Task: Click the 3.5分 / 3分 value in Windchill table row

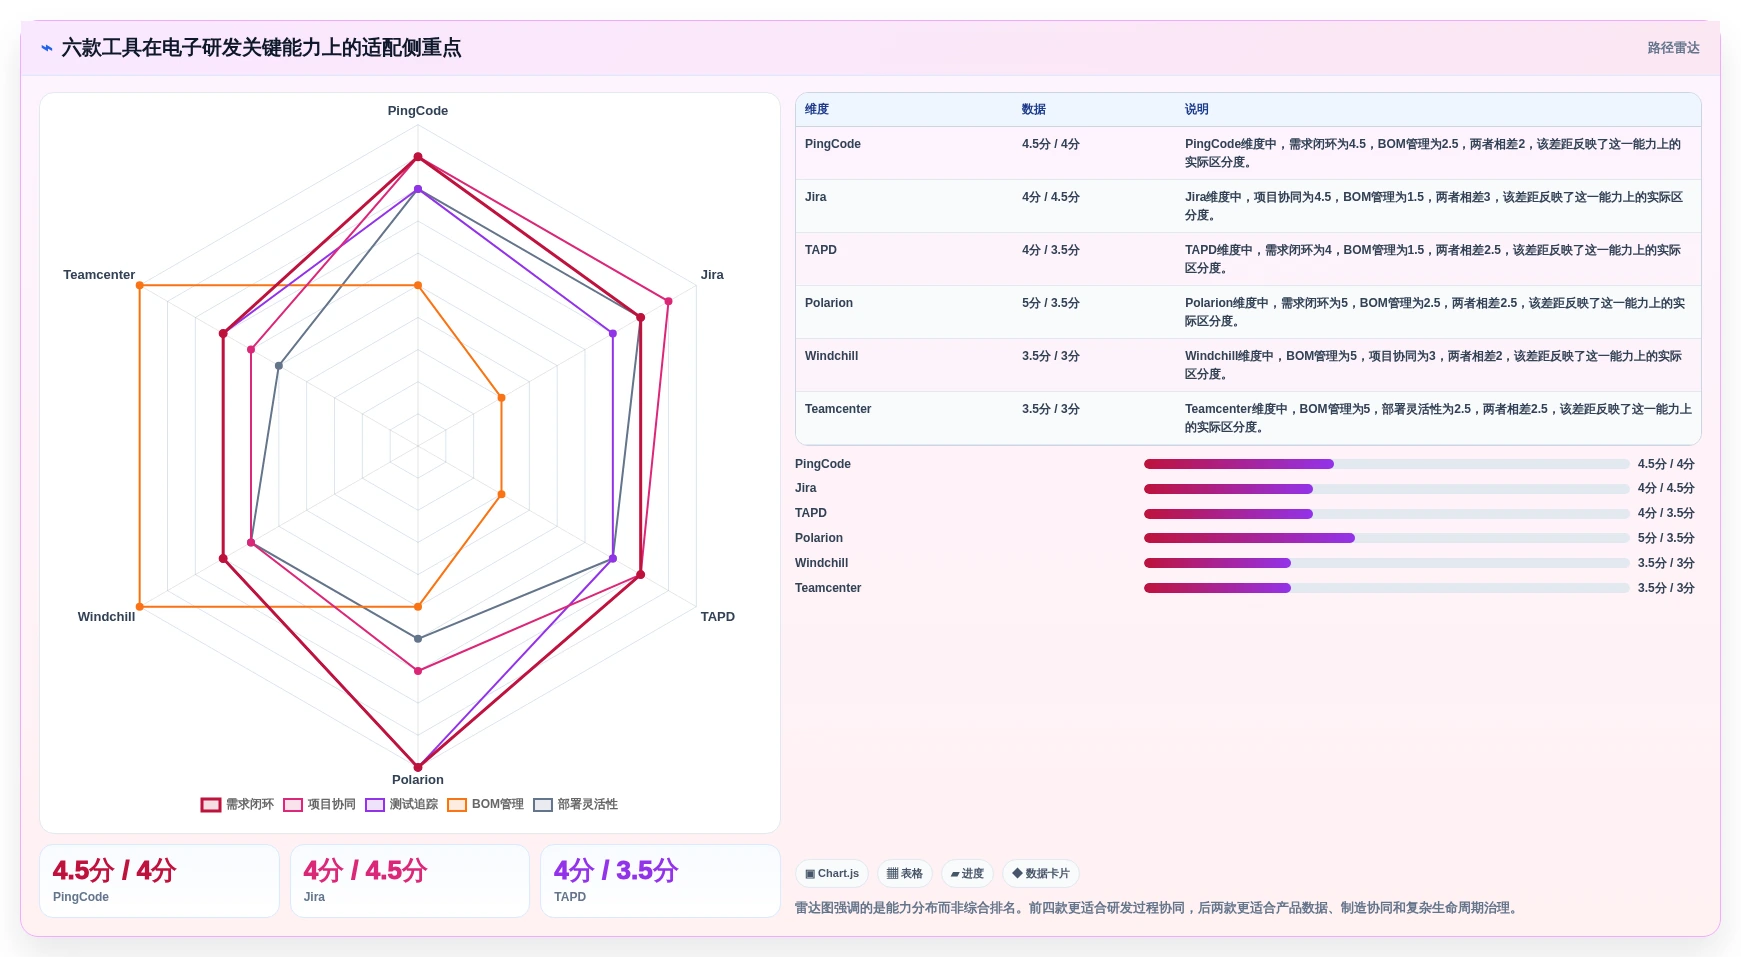Action: [x=1051, y=356]
